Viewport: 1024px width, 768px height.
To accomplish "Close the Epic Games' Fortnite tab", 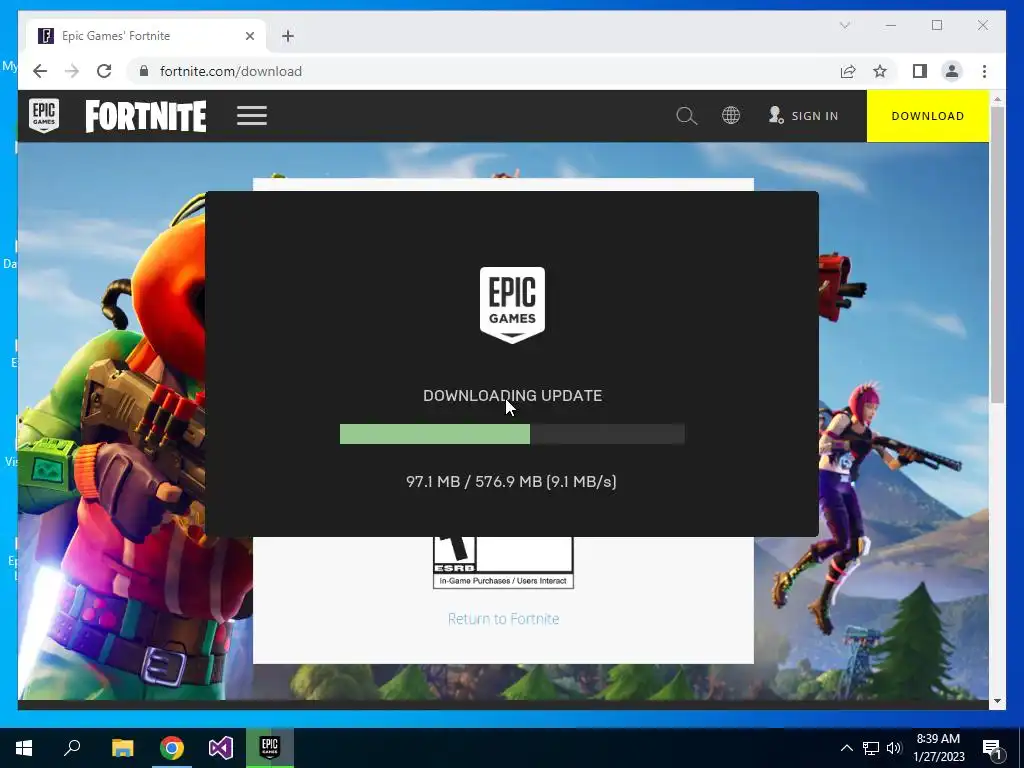I will point(249,36).
